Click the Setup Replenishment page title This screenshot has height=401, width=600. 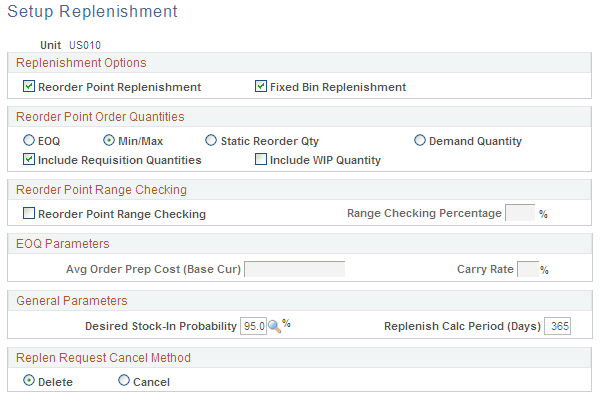point(92,12)
